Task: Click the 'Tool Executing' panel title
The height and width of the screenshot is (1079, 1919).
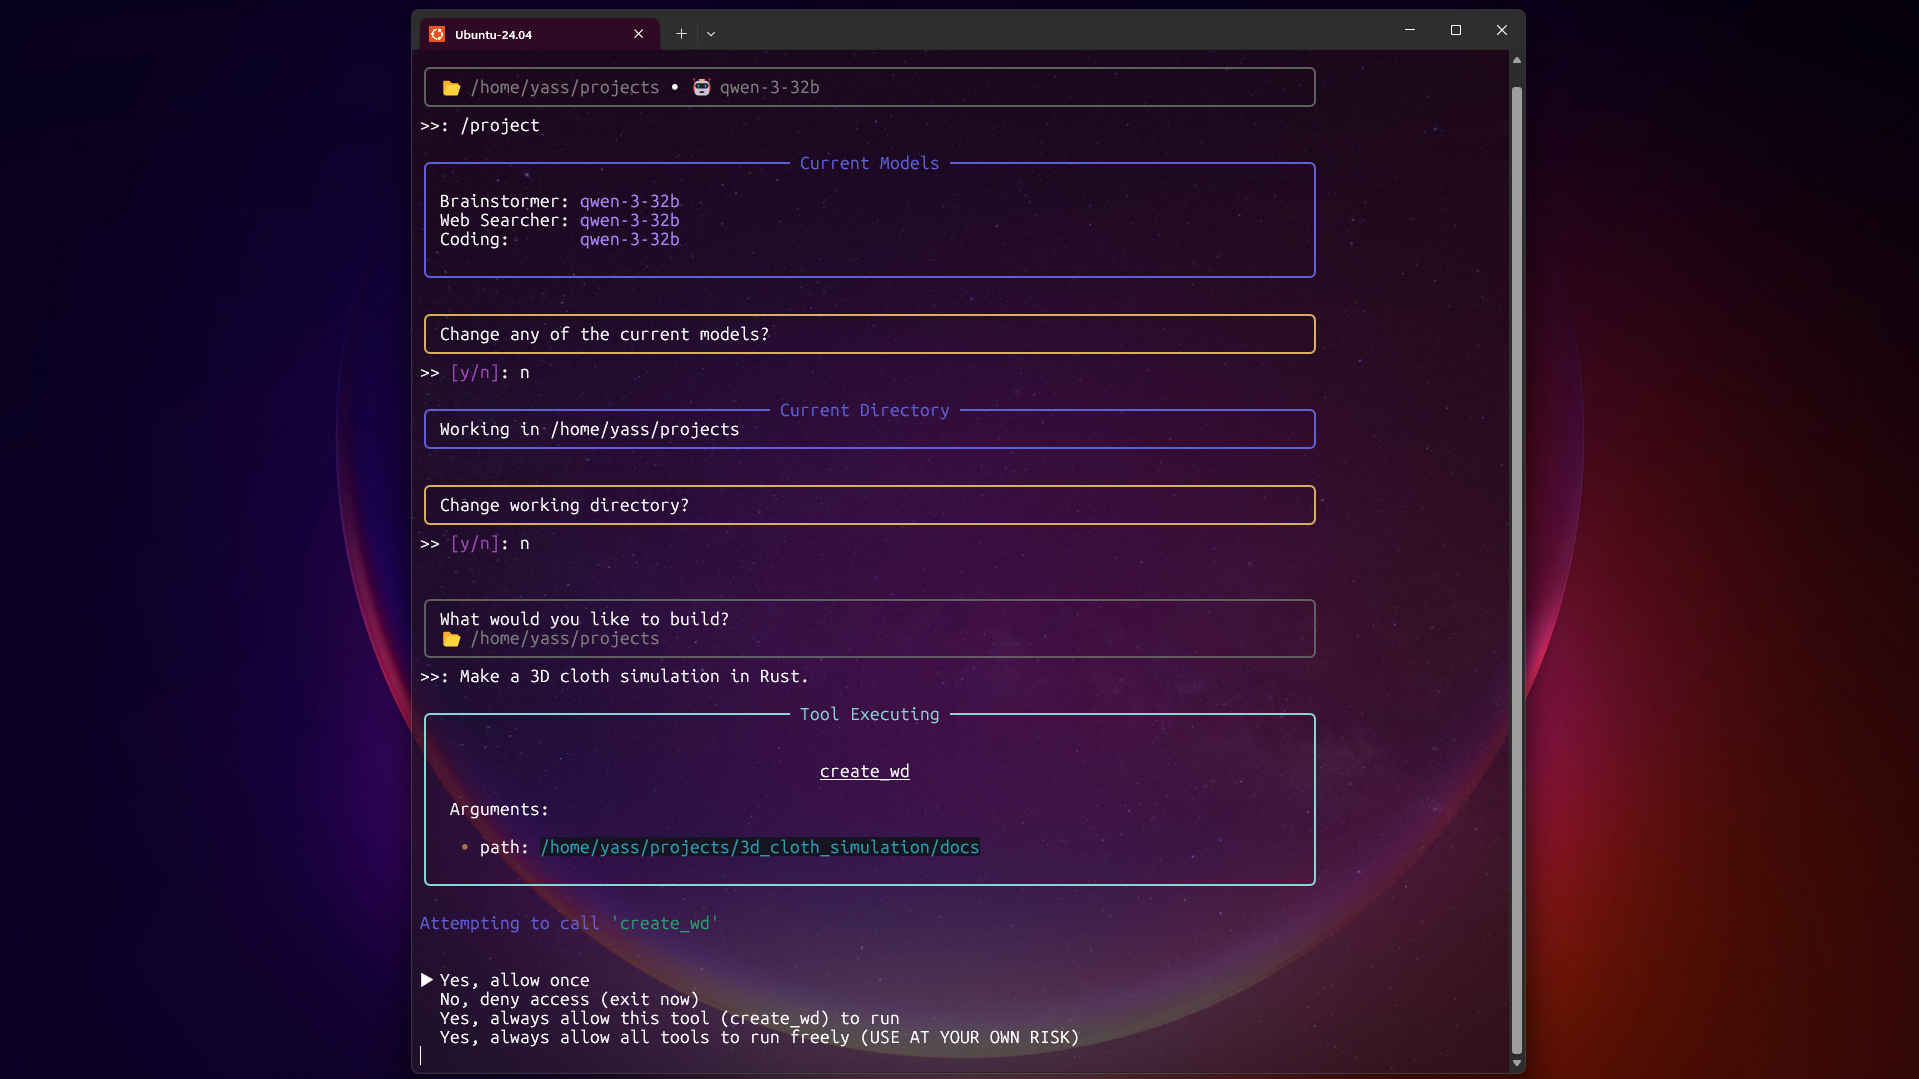Action: [869, 714]
